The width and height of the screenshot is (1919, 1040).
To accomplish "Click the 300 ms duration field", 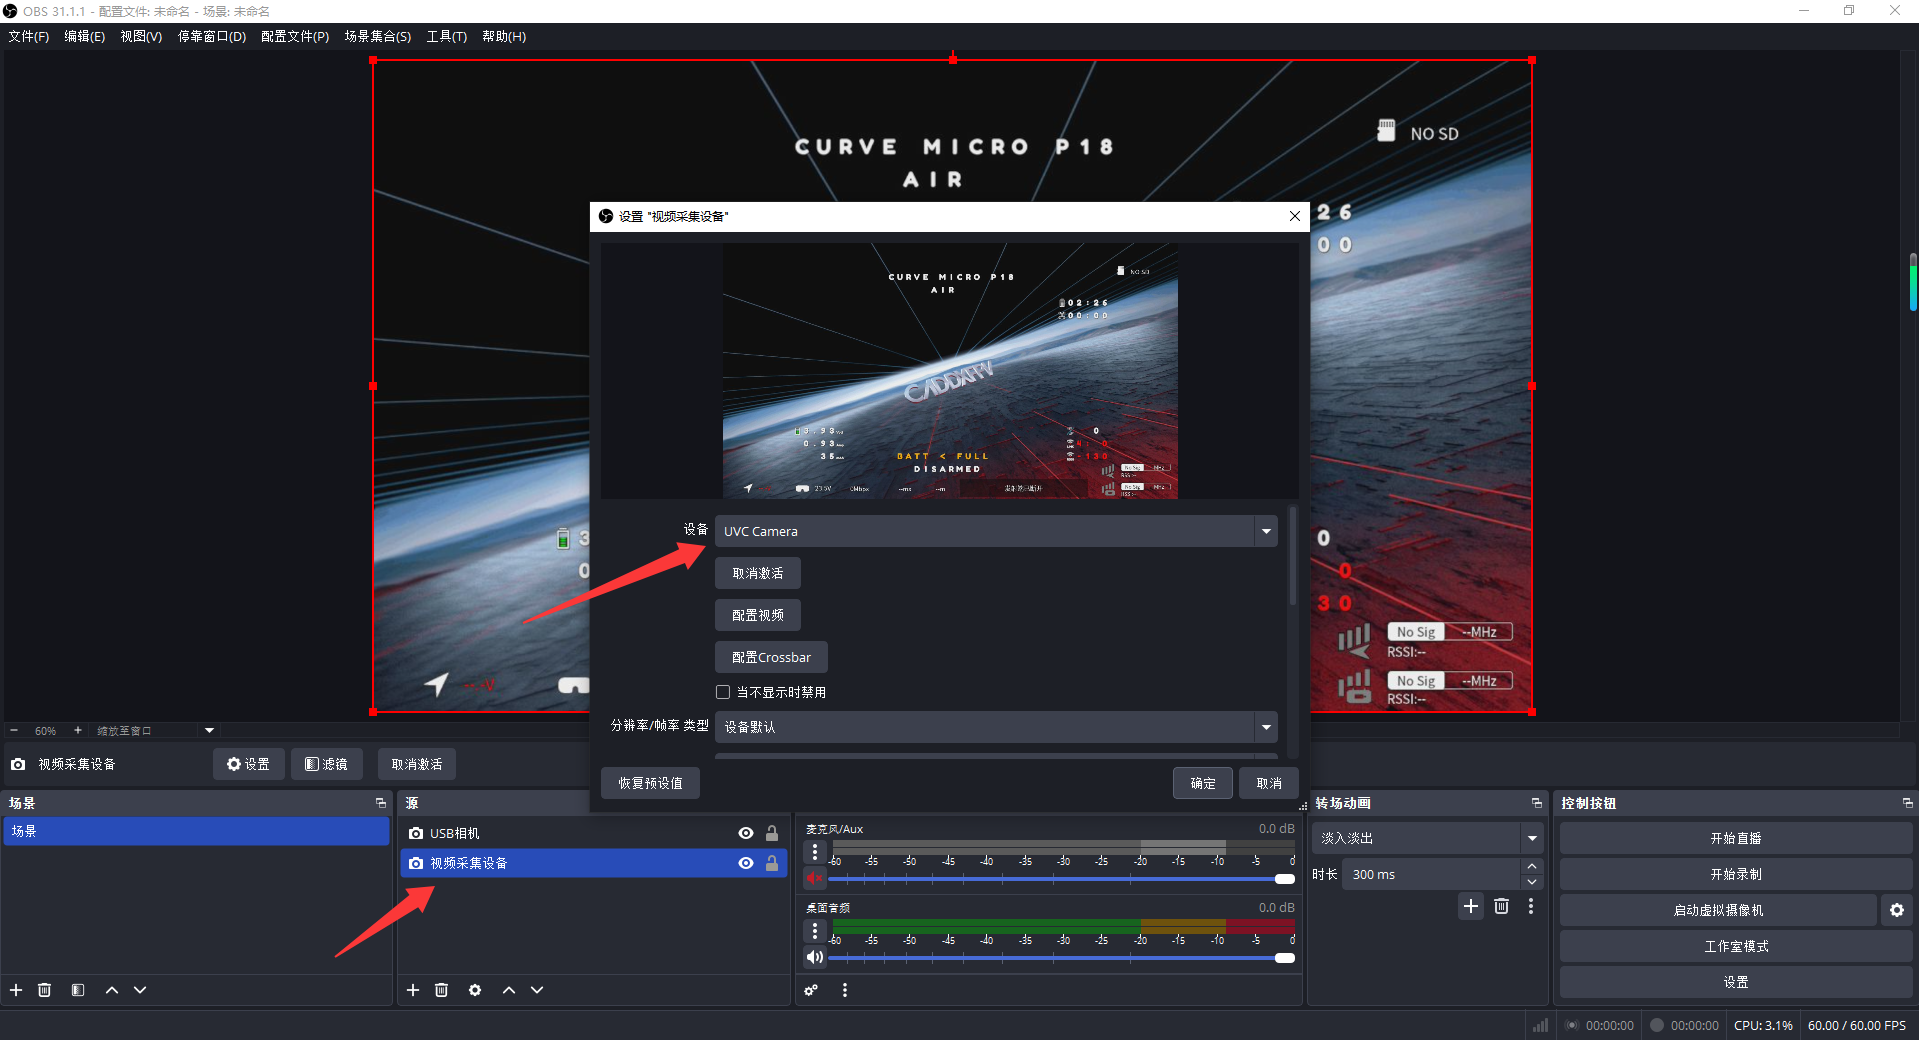I will tap(1431, 874).
